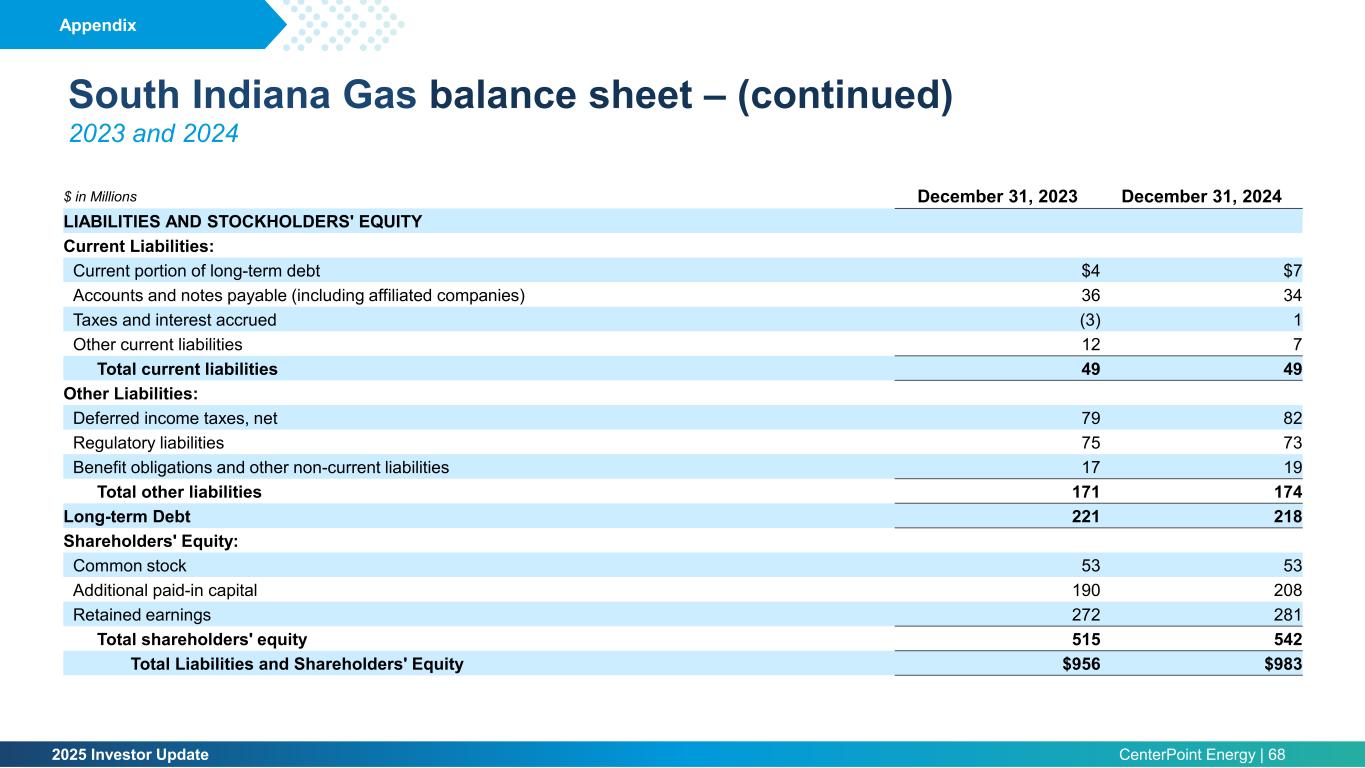The width and height of the screenshot is (1365, 768).
Task: Select Benefit obligations and other non-current liabilities
Action: pos(261,467)
